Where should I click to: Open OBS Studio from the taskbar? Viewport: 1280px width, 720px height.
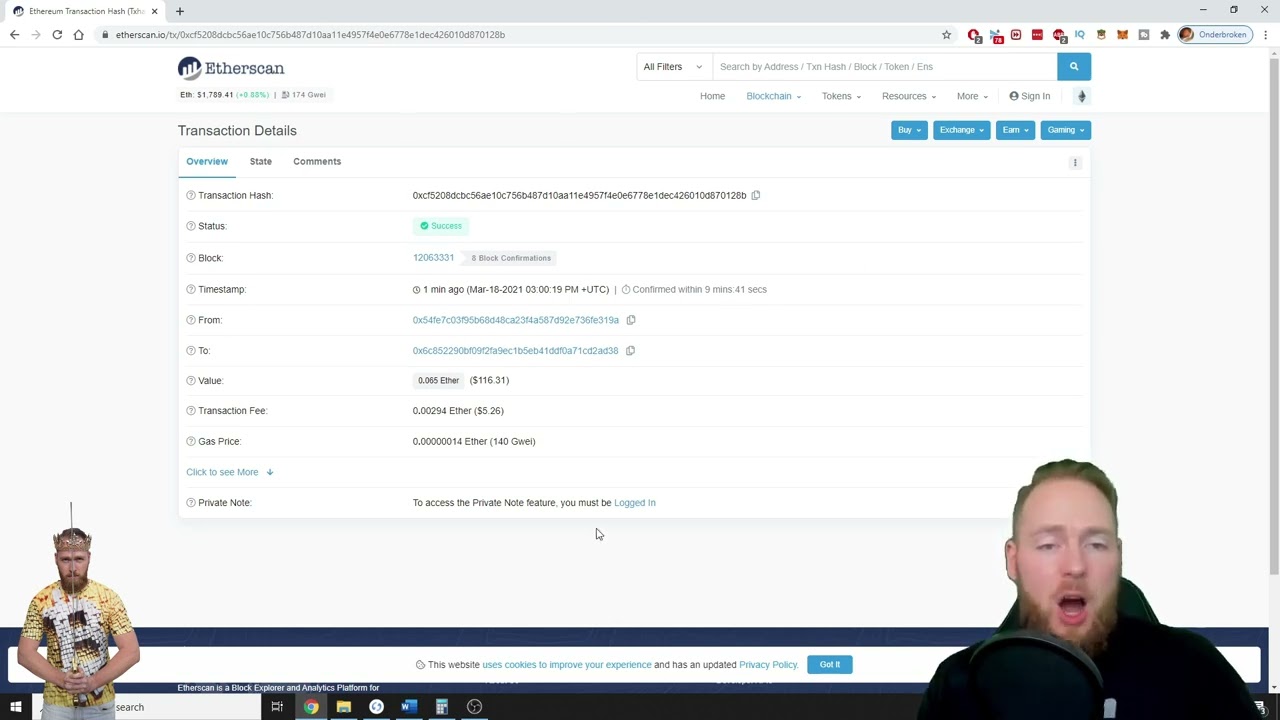474,707
